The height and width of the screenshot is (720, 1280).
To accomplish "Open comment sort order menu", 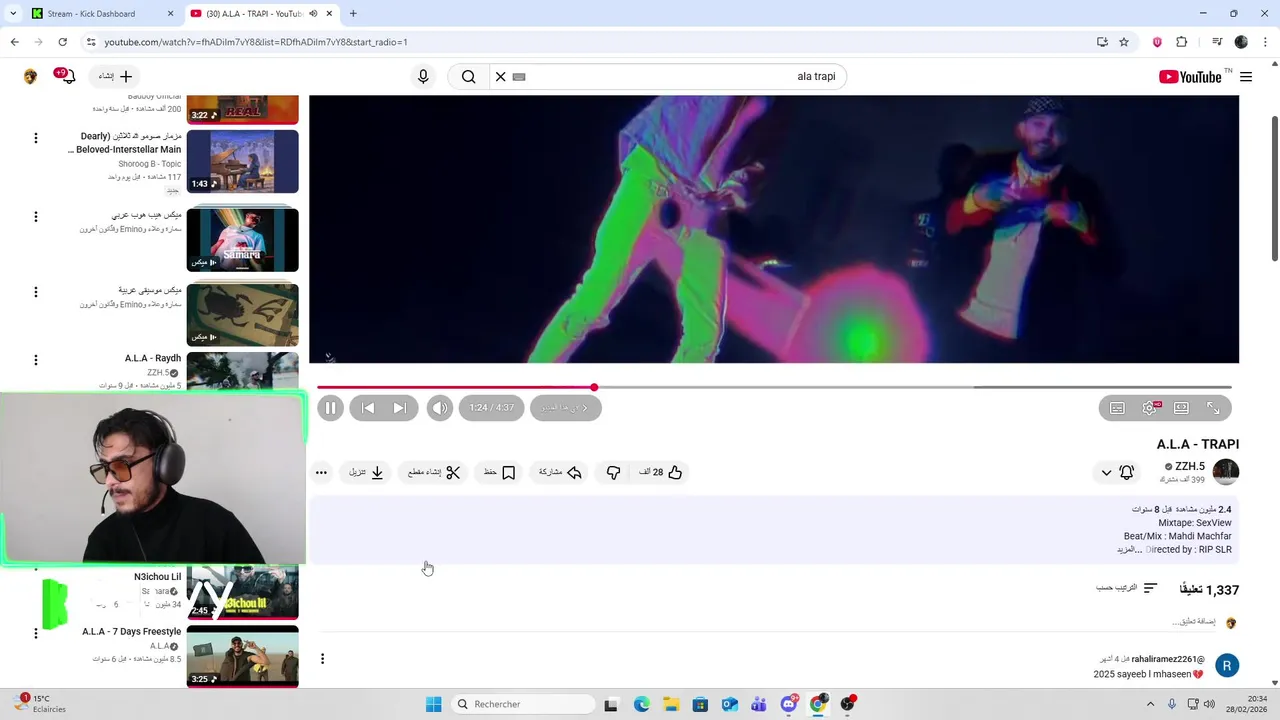I will pyautogui.click(x=1126, y=588).
